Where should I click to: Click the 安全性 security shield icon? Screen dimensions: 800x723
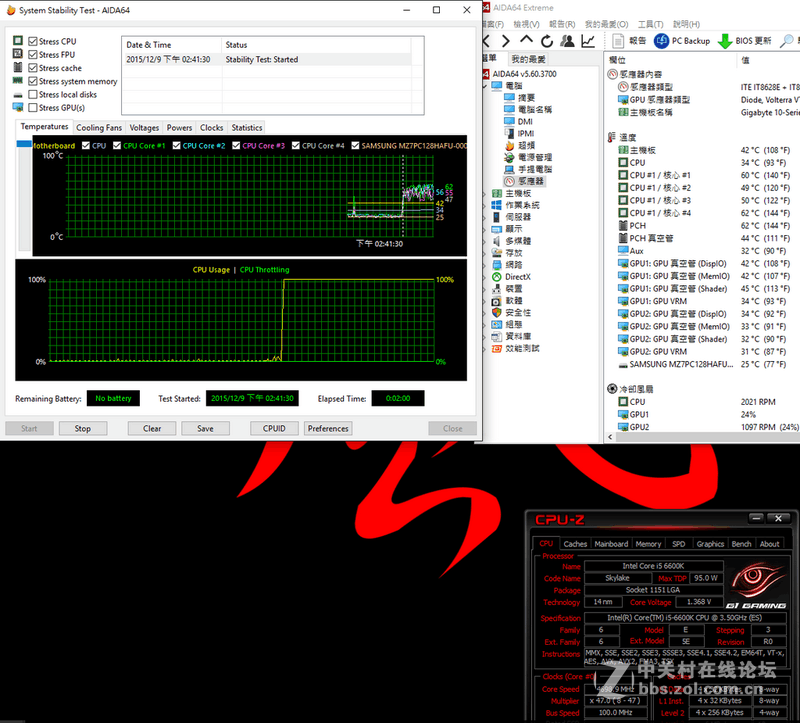pyautogui.click(x=497, y=313)
